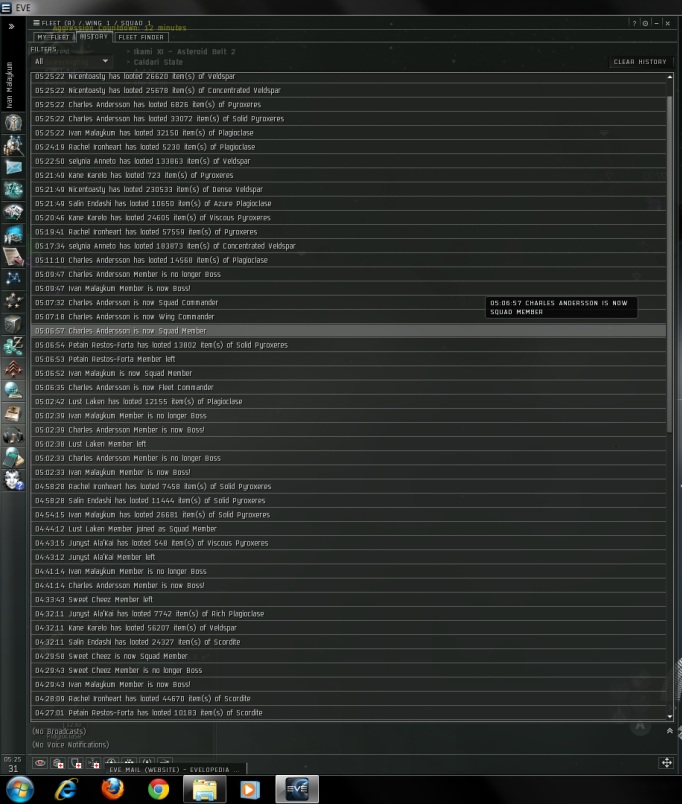The width and height of the screenshot is (682, 804).
Task: Click the history scrollbar up arrow
Action: [x=670, y=77]
